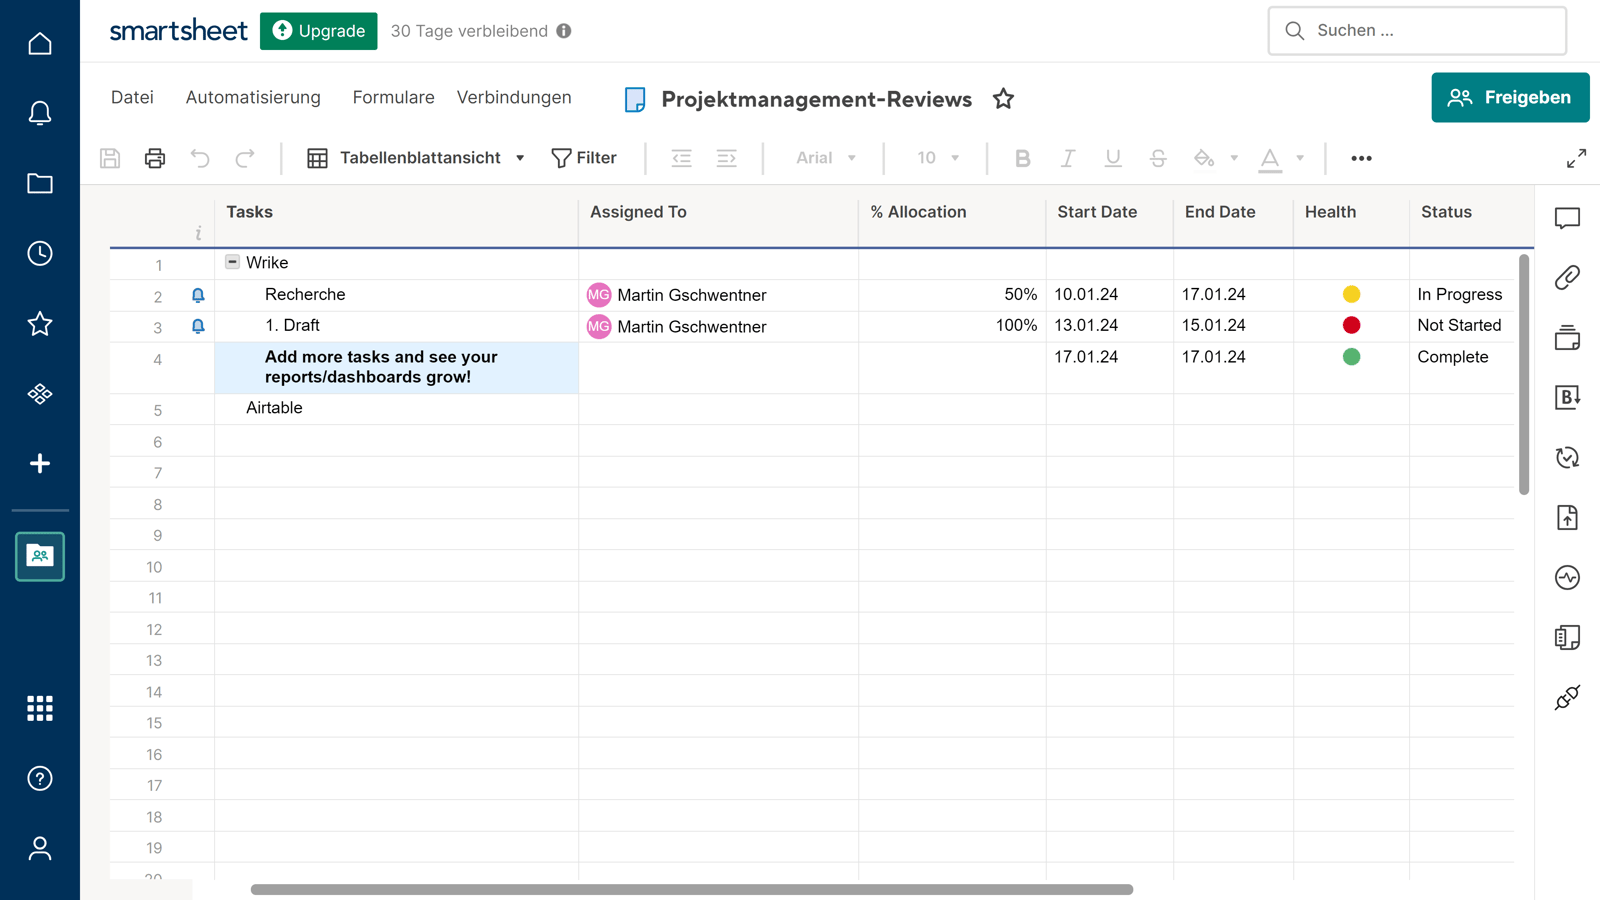1600x900 pixels.
Task: Open the comments panel
Action: click(1567, 218)
